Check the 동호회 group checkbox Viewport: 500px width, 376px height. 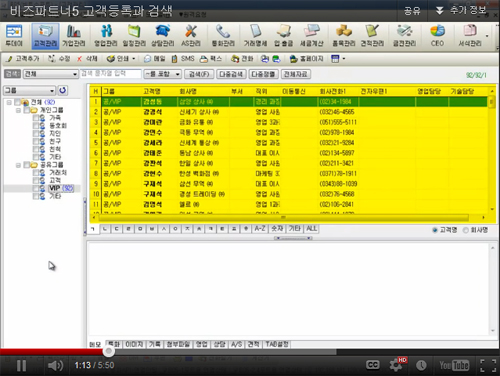(35, 126)
